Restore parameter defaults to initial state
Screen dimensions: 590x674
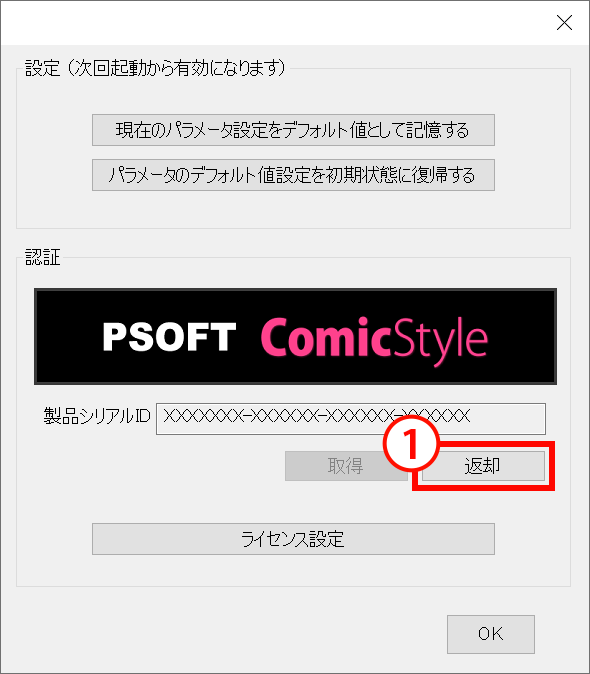[x=293, y=175]
